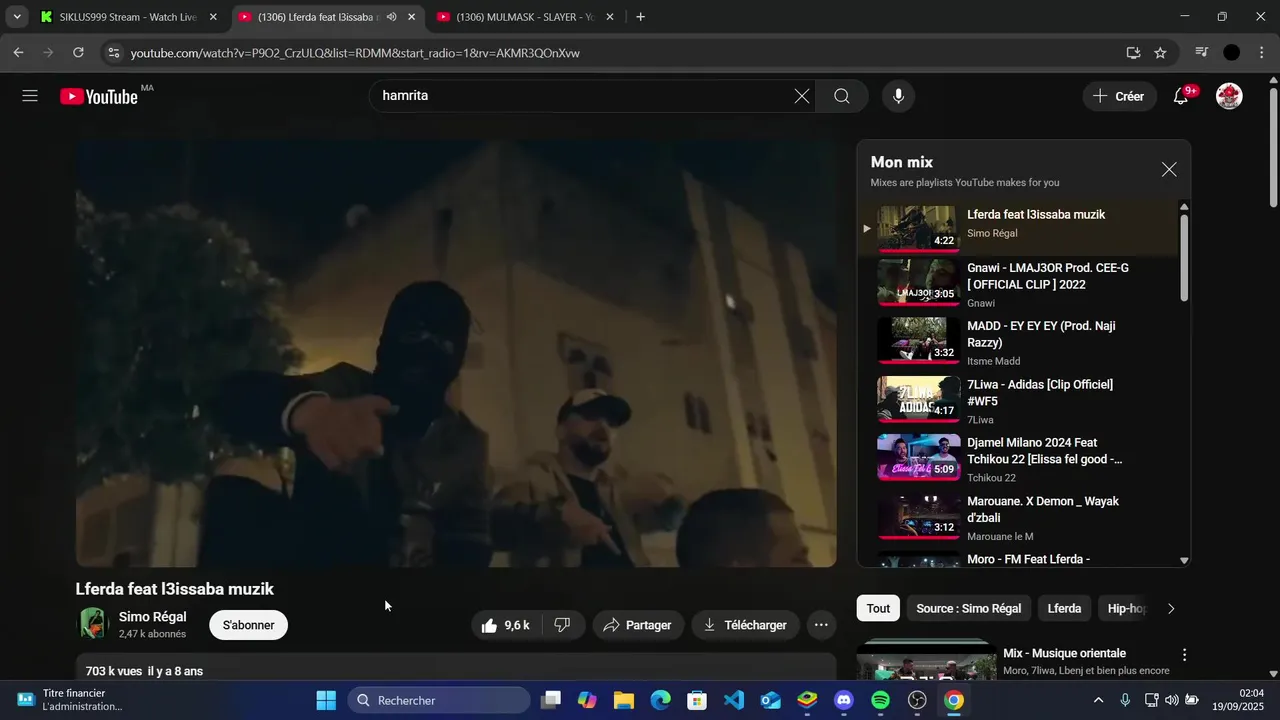
Task: Open a new browser tab
Action: (x=640, y=17)
